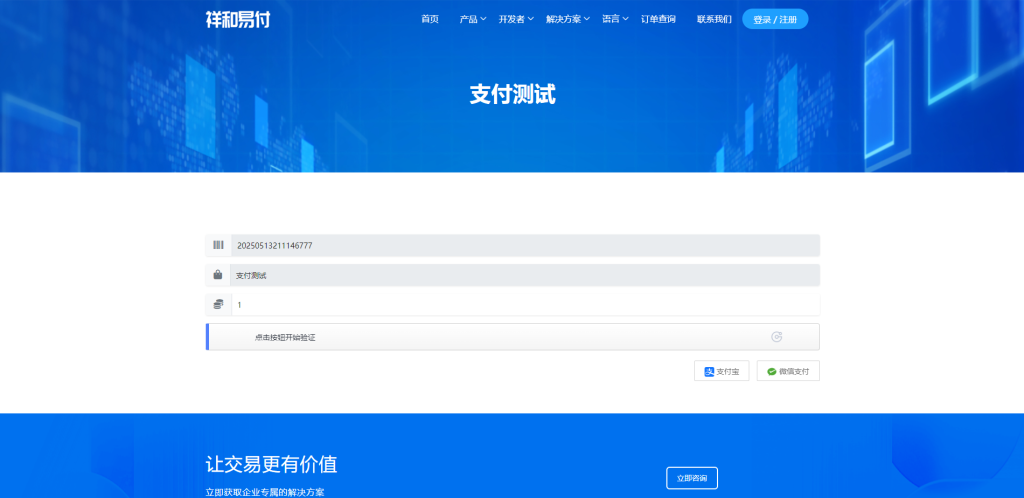Click the barcode icon beside order number

tap(217, 245)
